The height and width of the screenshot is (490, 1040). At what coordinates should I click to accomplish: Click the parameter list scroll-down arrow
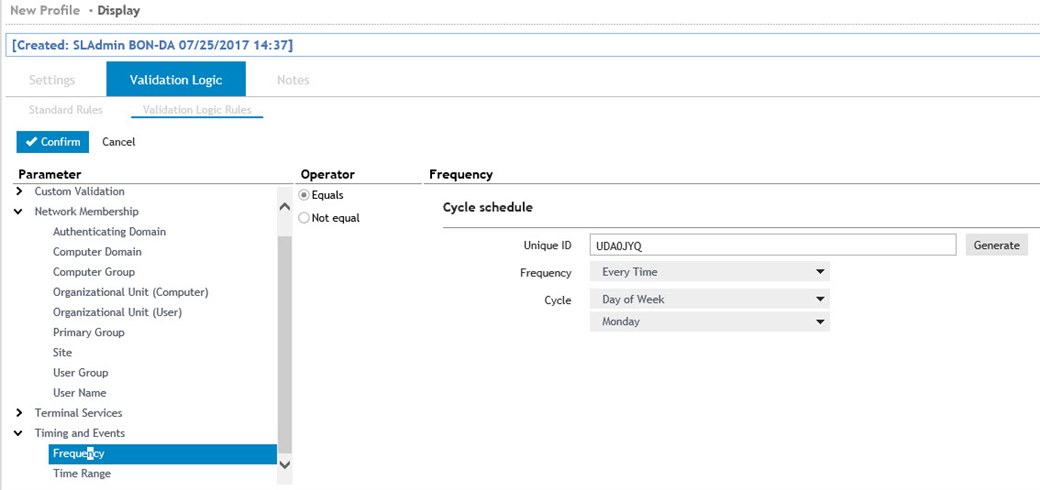[285, 465]
